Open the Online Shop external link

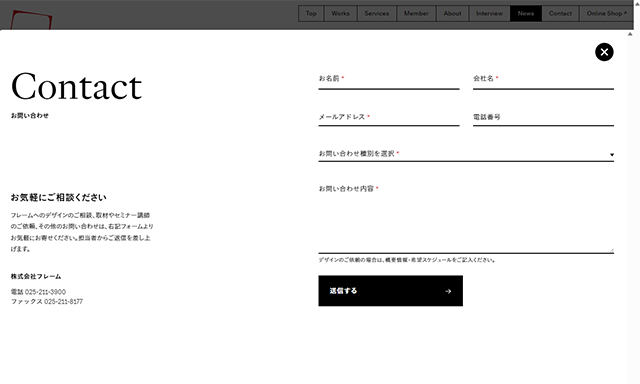tap(606, 13)
